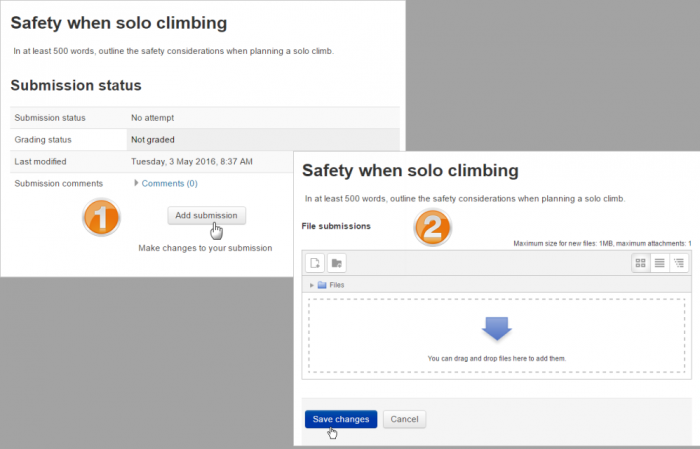Open the Comments (0) link
Image resolution: width=700 pixels, height=449 pixels.
click(169, 183)
